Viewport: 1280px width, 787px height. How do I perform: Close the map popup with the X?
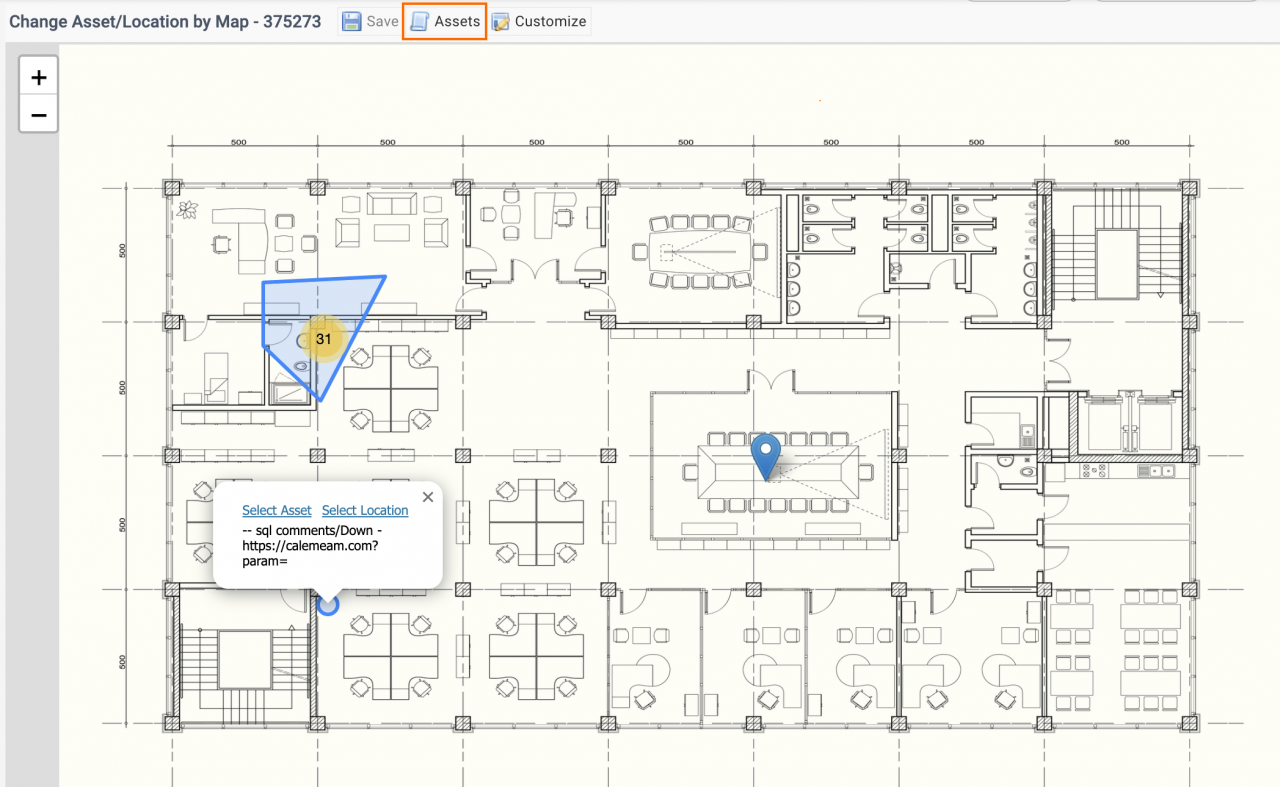[428, 496]
